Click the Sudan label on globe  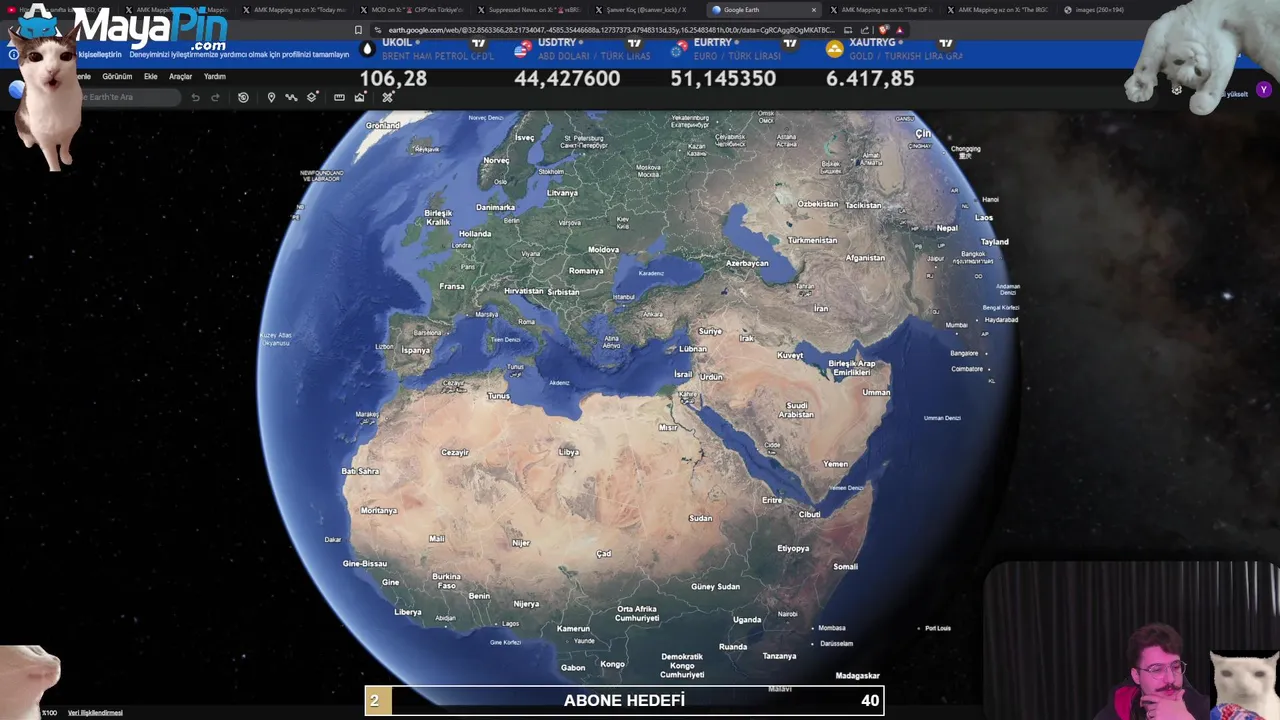tap(700, 518)
